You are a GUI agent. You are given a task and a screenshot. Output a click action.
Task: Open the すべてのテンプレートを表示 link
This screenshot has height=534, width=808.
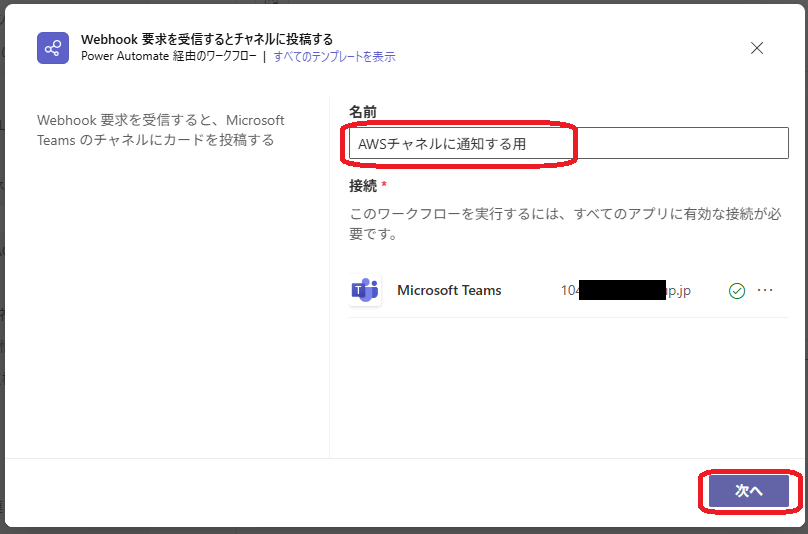click(334, 57)
